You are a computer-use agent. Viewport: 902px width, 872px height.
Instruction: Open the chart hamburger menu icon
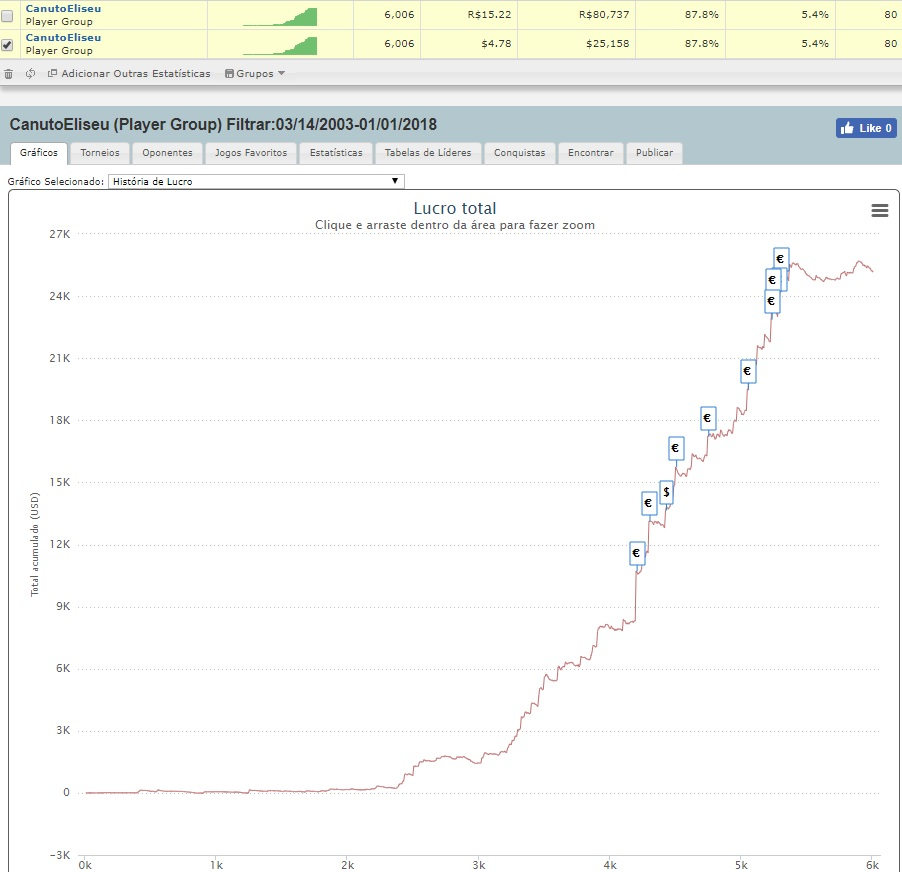880,211
